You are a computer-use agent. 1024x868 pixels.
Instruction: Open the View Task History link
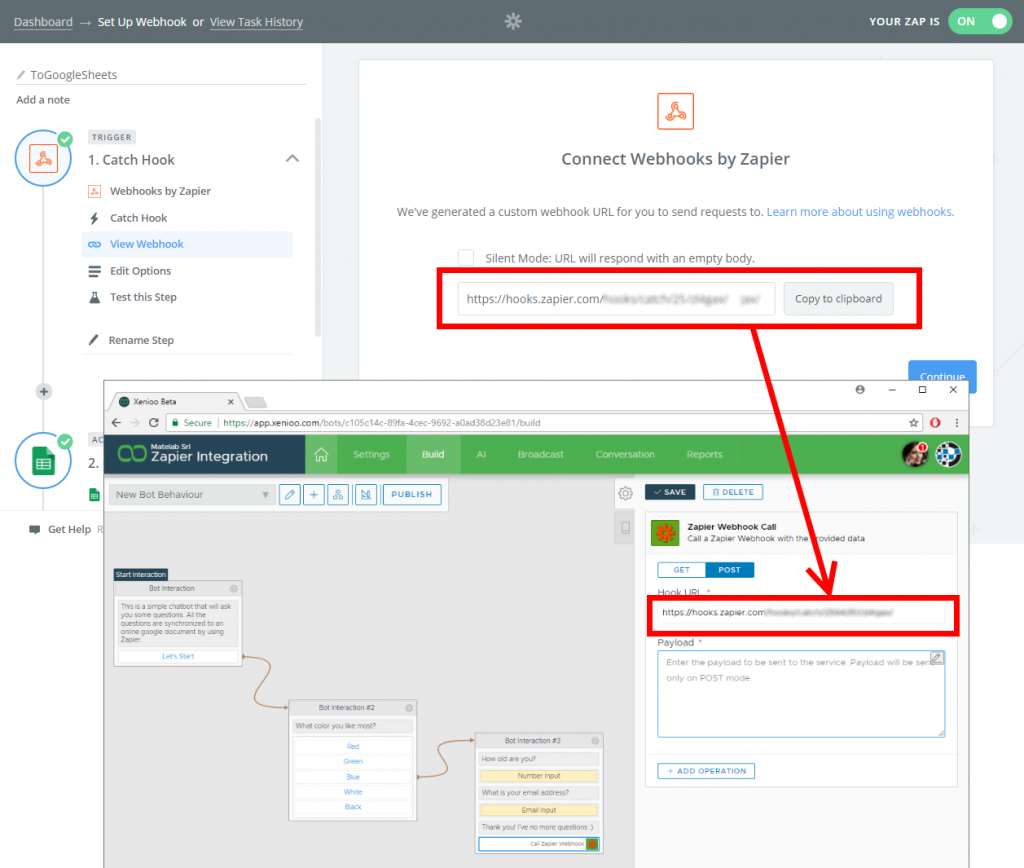click(x=256, y=22)
